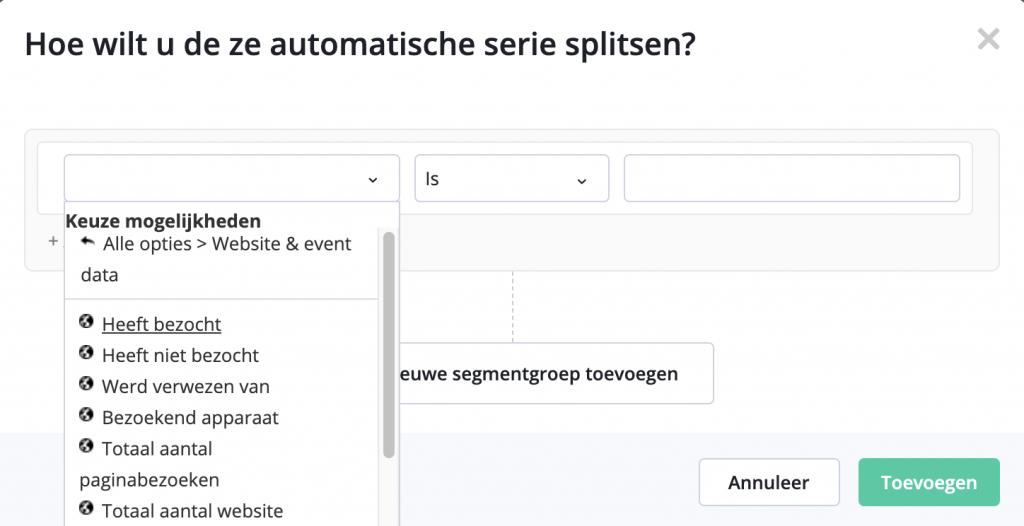1024x526 pixels.
Task: Click the green Toevoegen button
Action: coord(929,482)
